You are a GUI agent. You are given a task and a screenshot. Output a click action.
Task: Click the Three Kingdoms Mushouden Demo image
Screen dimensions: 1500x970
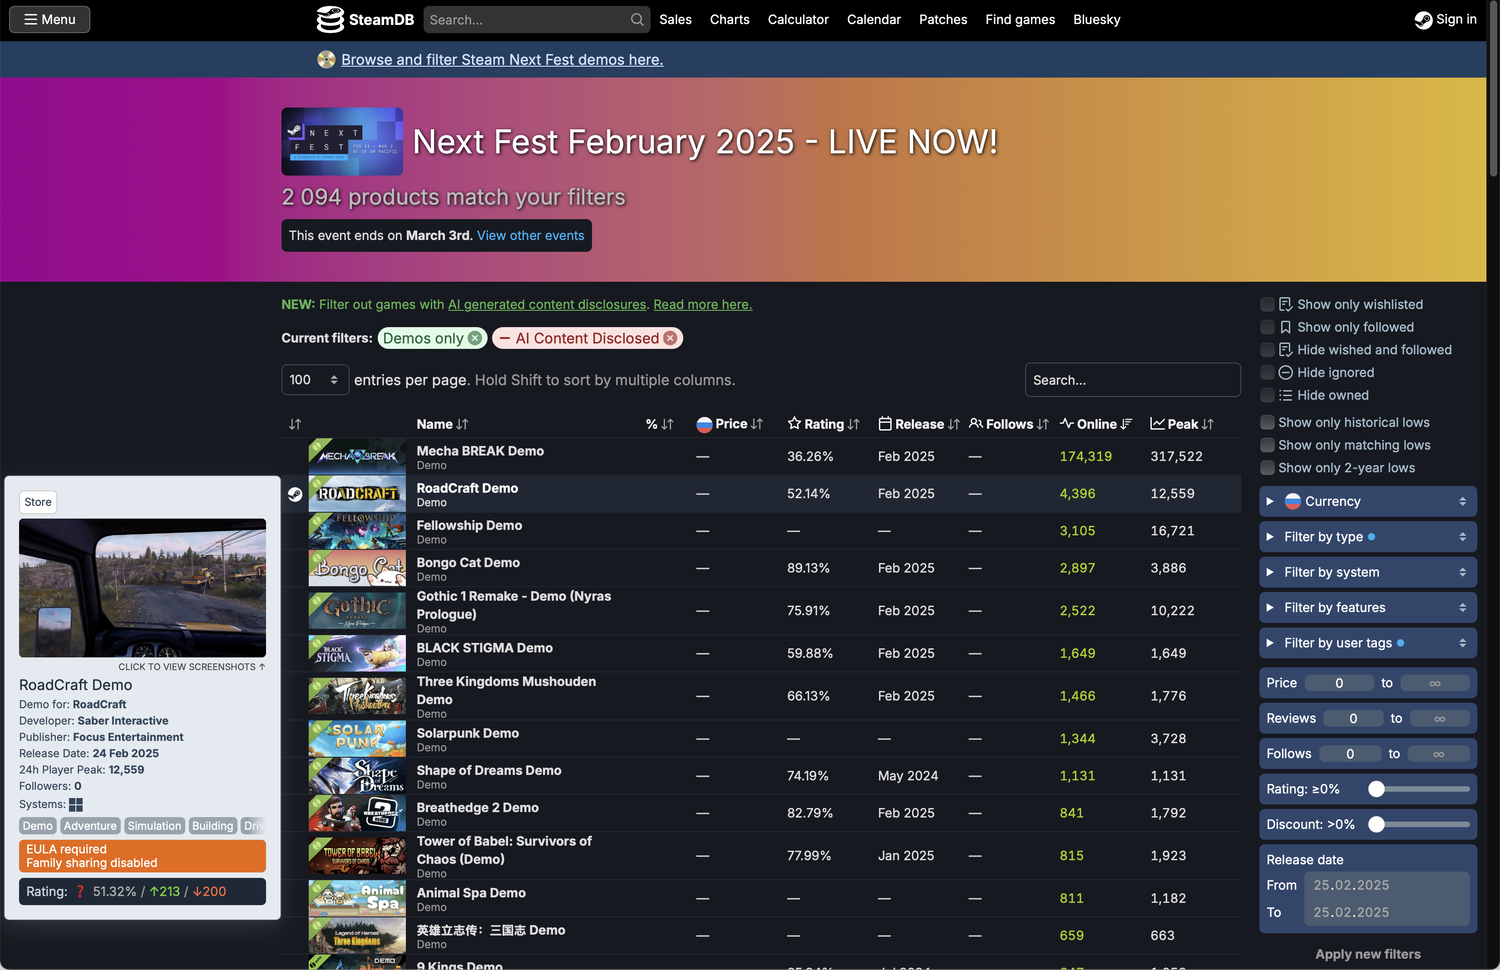tap(357, 696)
